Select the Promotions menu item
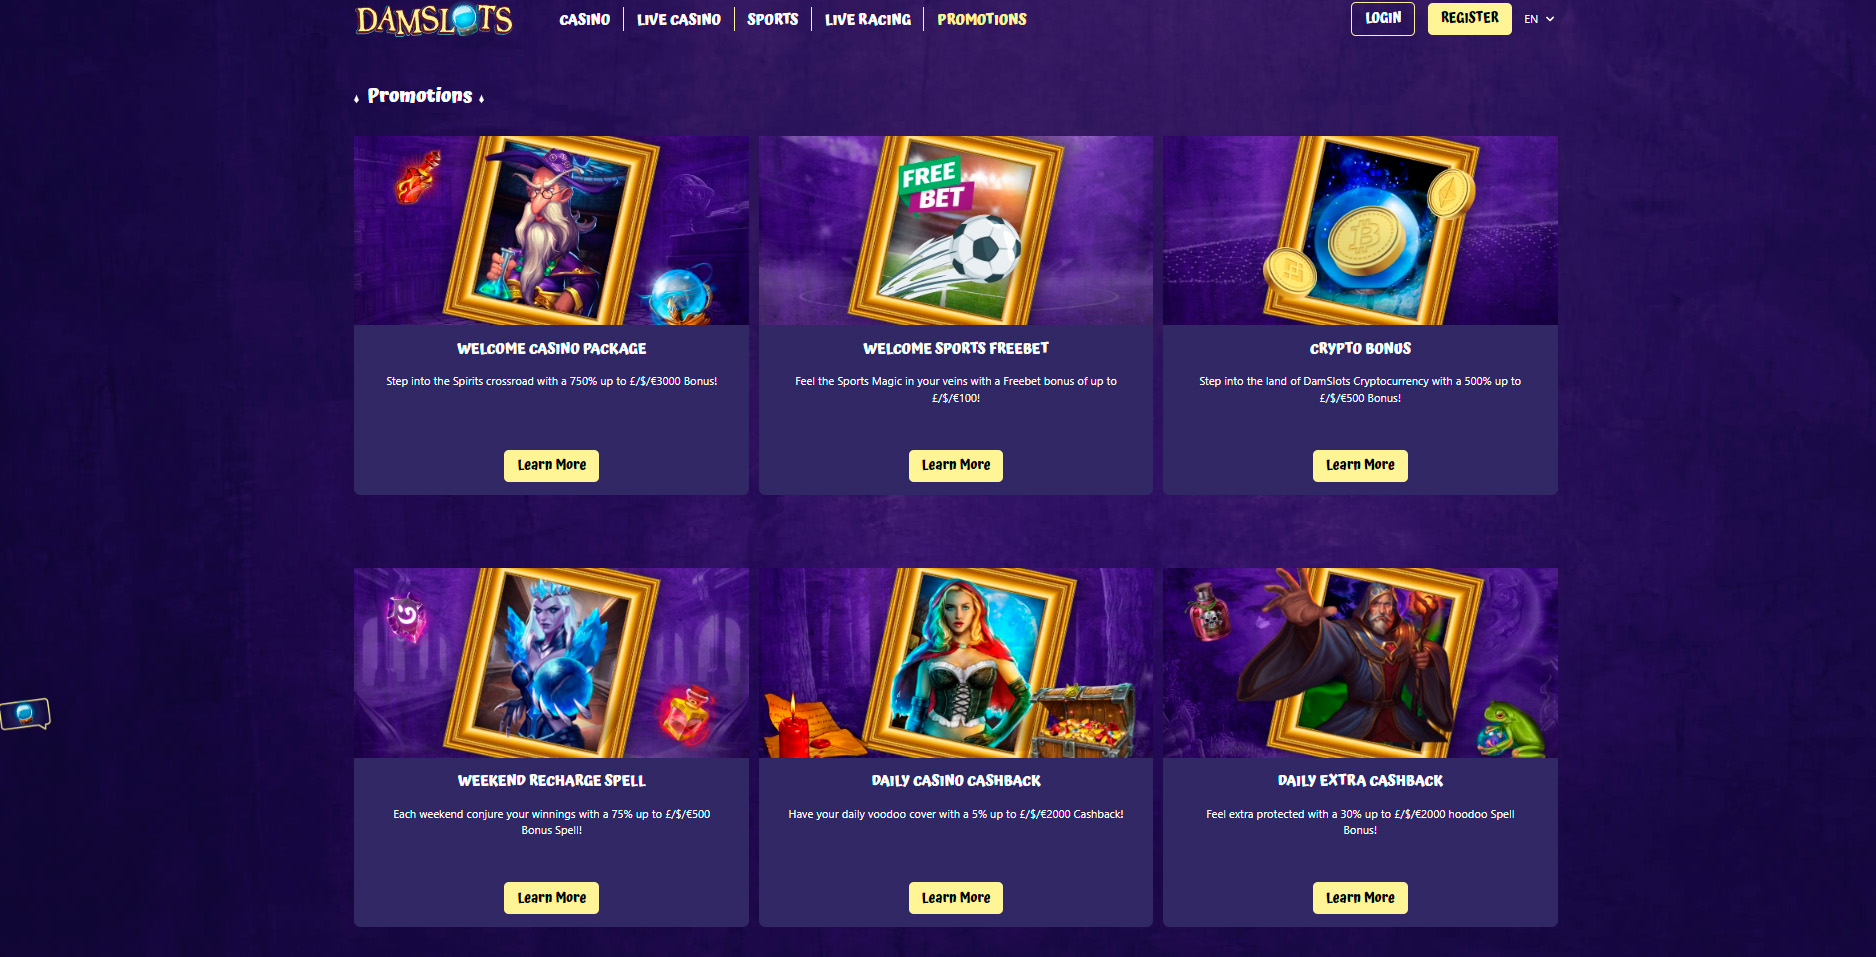The width and height of the screenshot is (1876, 957). (982, 19)
